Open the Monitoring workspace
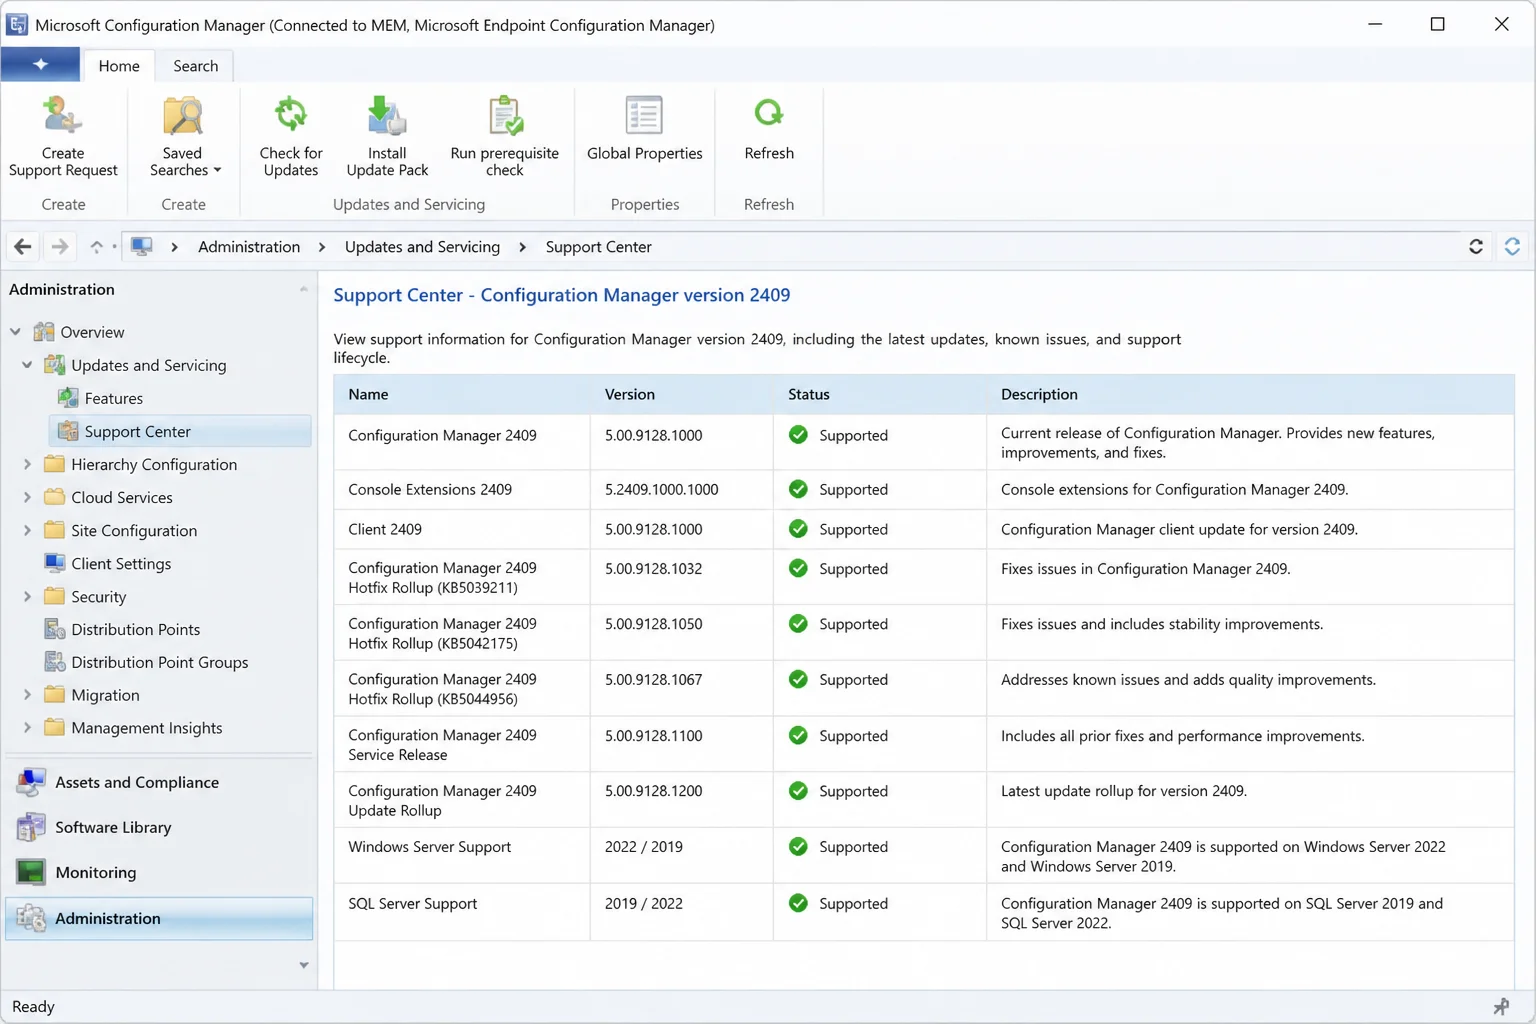1536x1024 pixels. click(159, 872)
